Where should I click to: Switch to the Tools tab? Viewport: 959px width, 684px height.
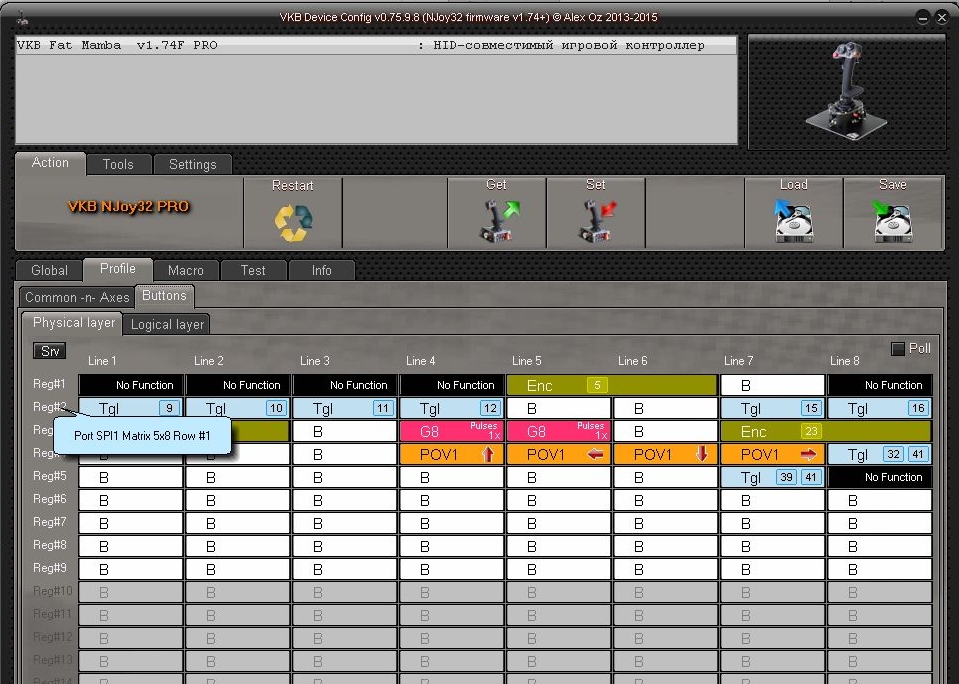(x=118, y=164)
